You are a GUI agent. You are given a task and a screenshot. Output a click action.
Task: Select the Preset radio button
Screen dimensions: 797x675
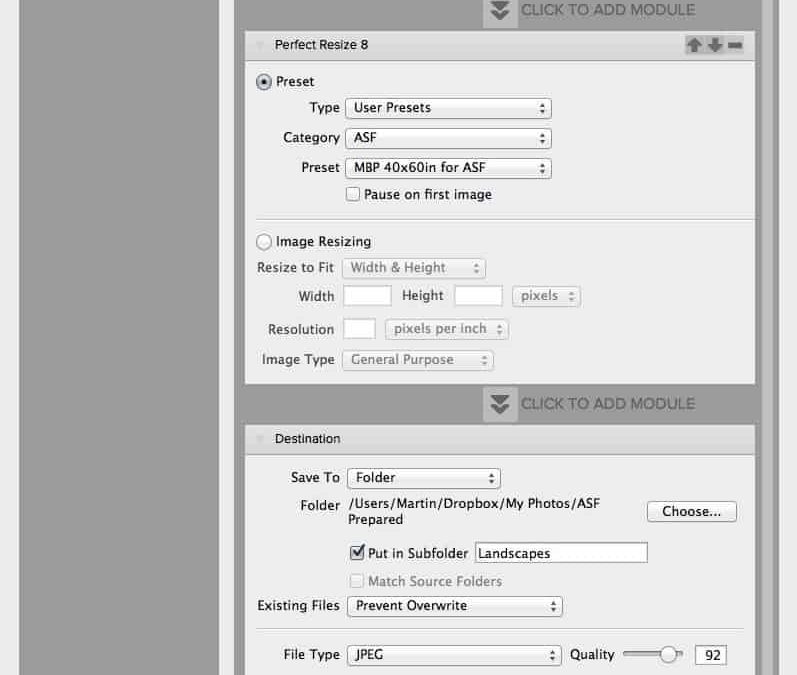point(264,82)
